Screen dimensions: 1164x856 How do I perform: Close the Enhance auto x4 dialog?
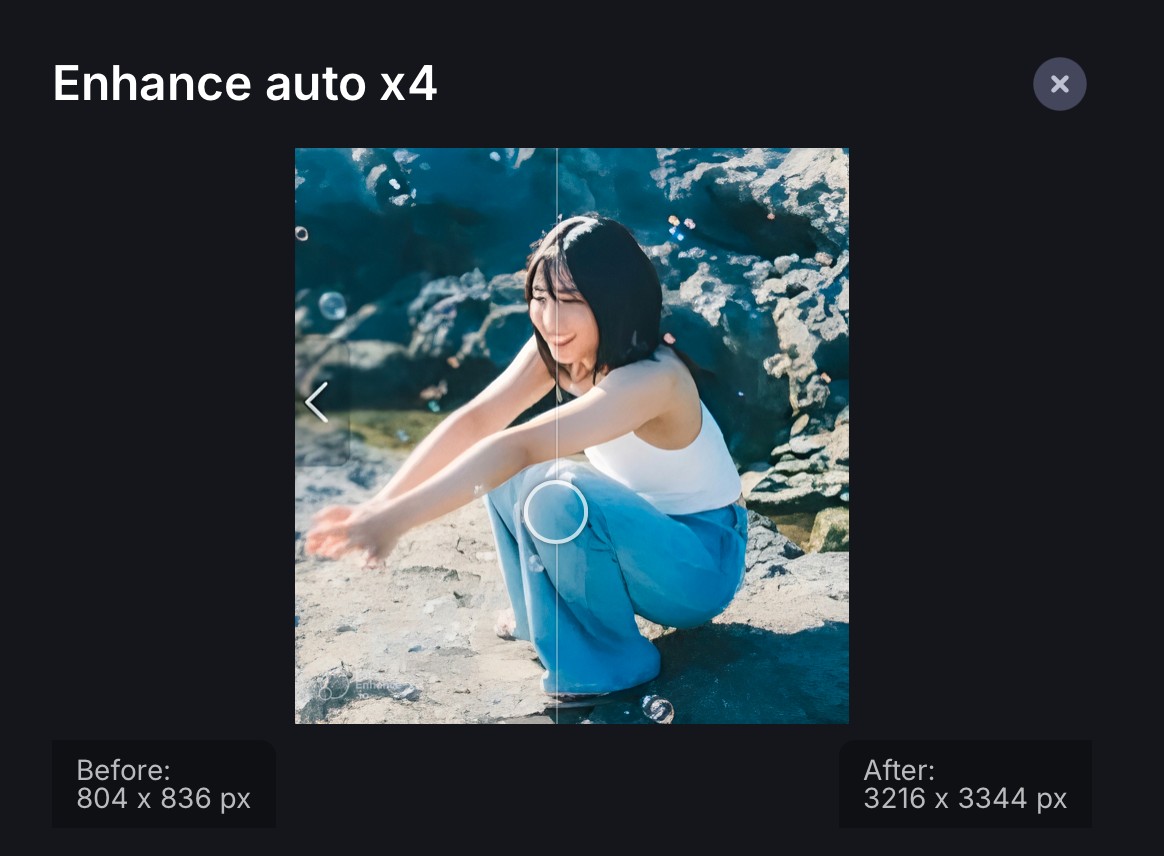click(1059, 84)
